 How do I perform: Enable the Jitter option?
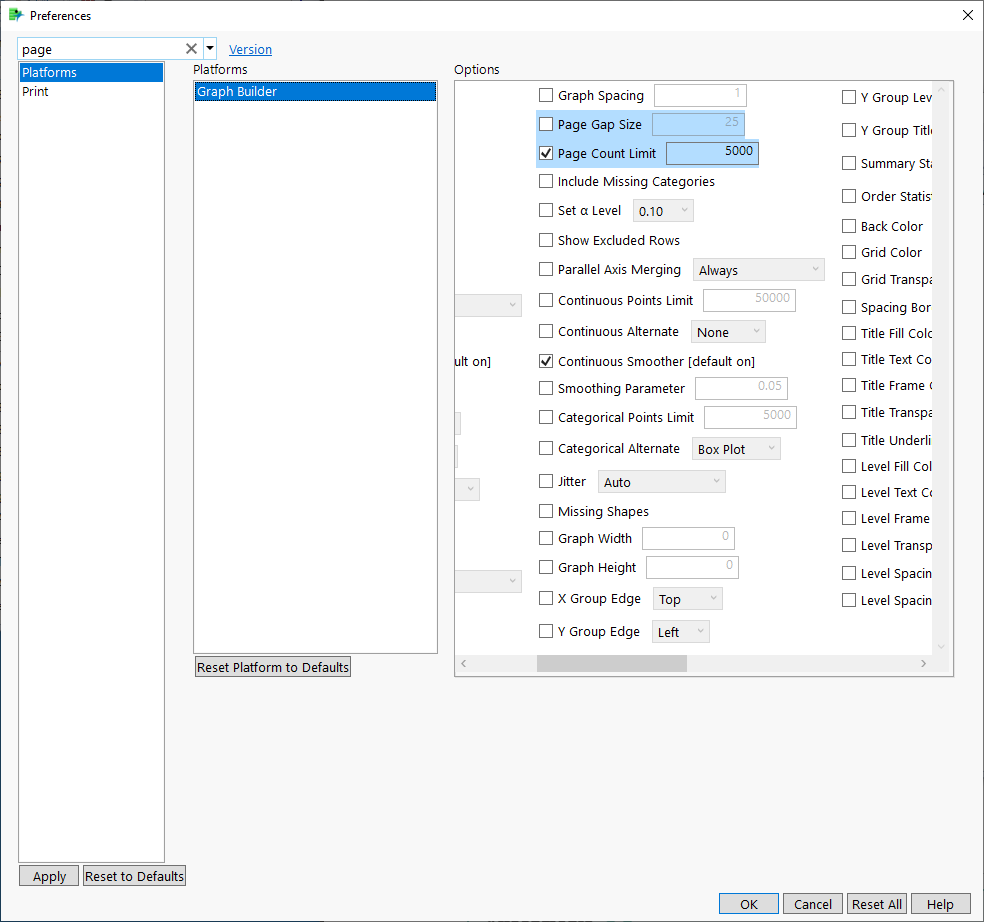click(546, 481)
